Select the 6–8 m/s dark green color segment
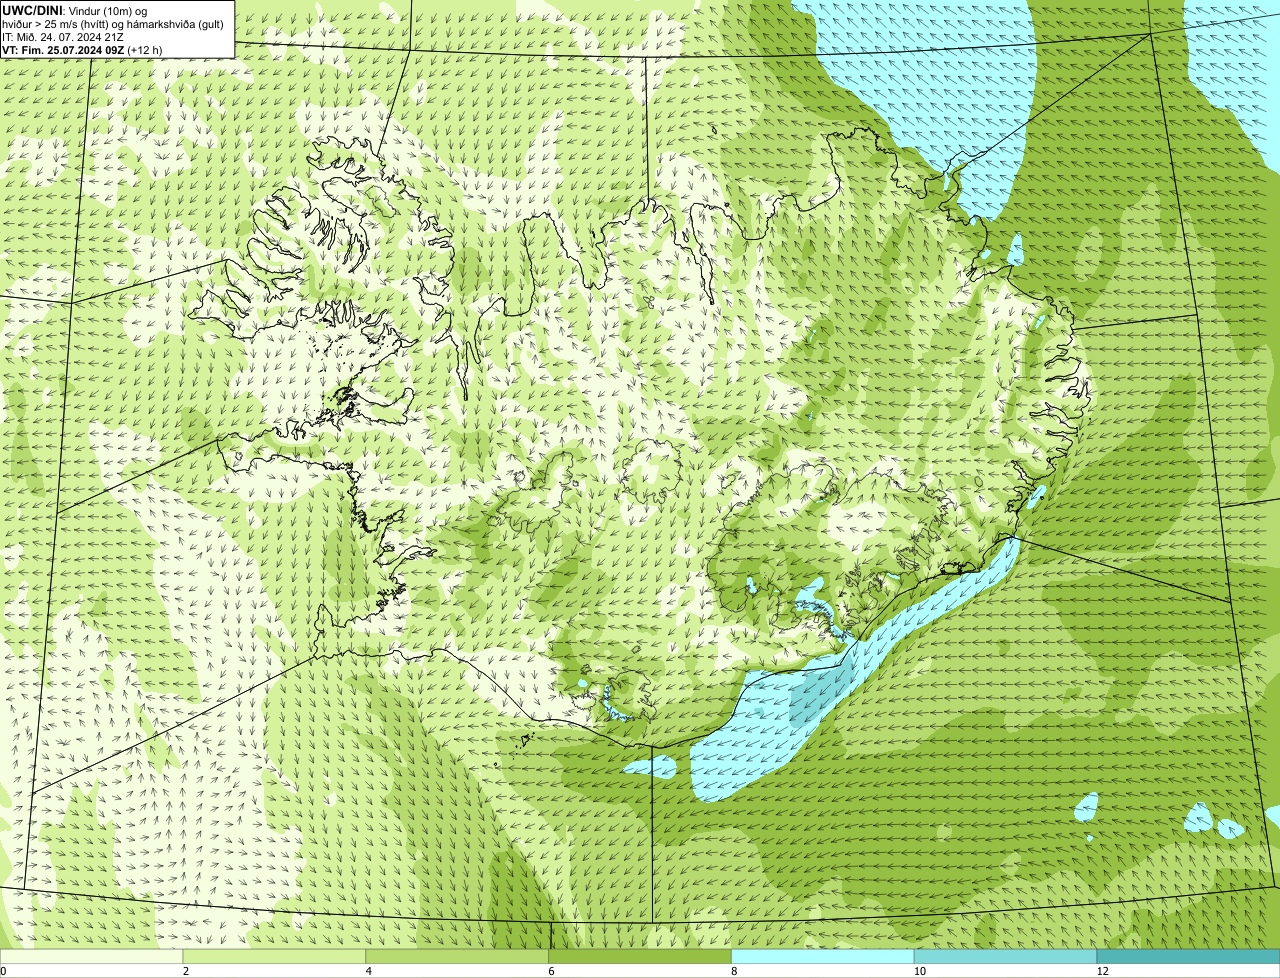 pyautogui.click(x=640, y=957)
